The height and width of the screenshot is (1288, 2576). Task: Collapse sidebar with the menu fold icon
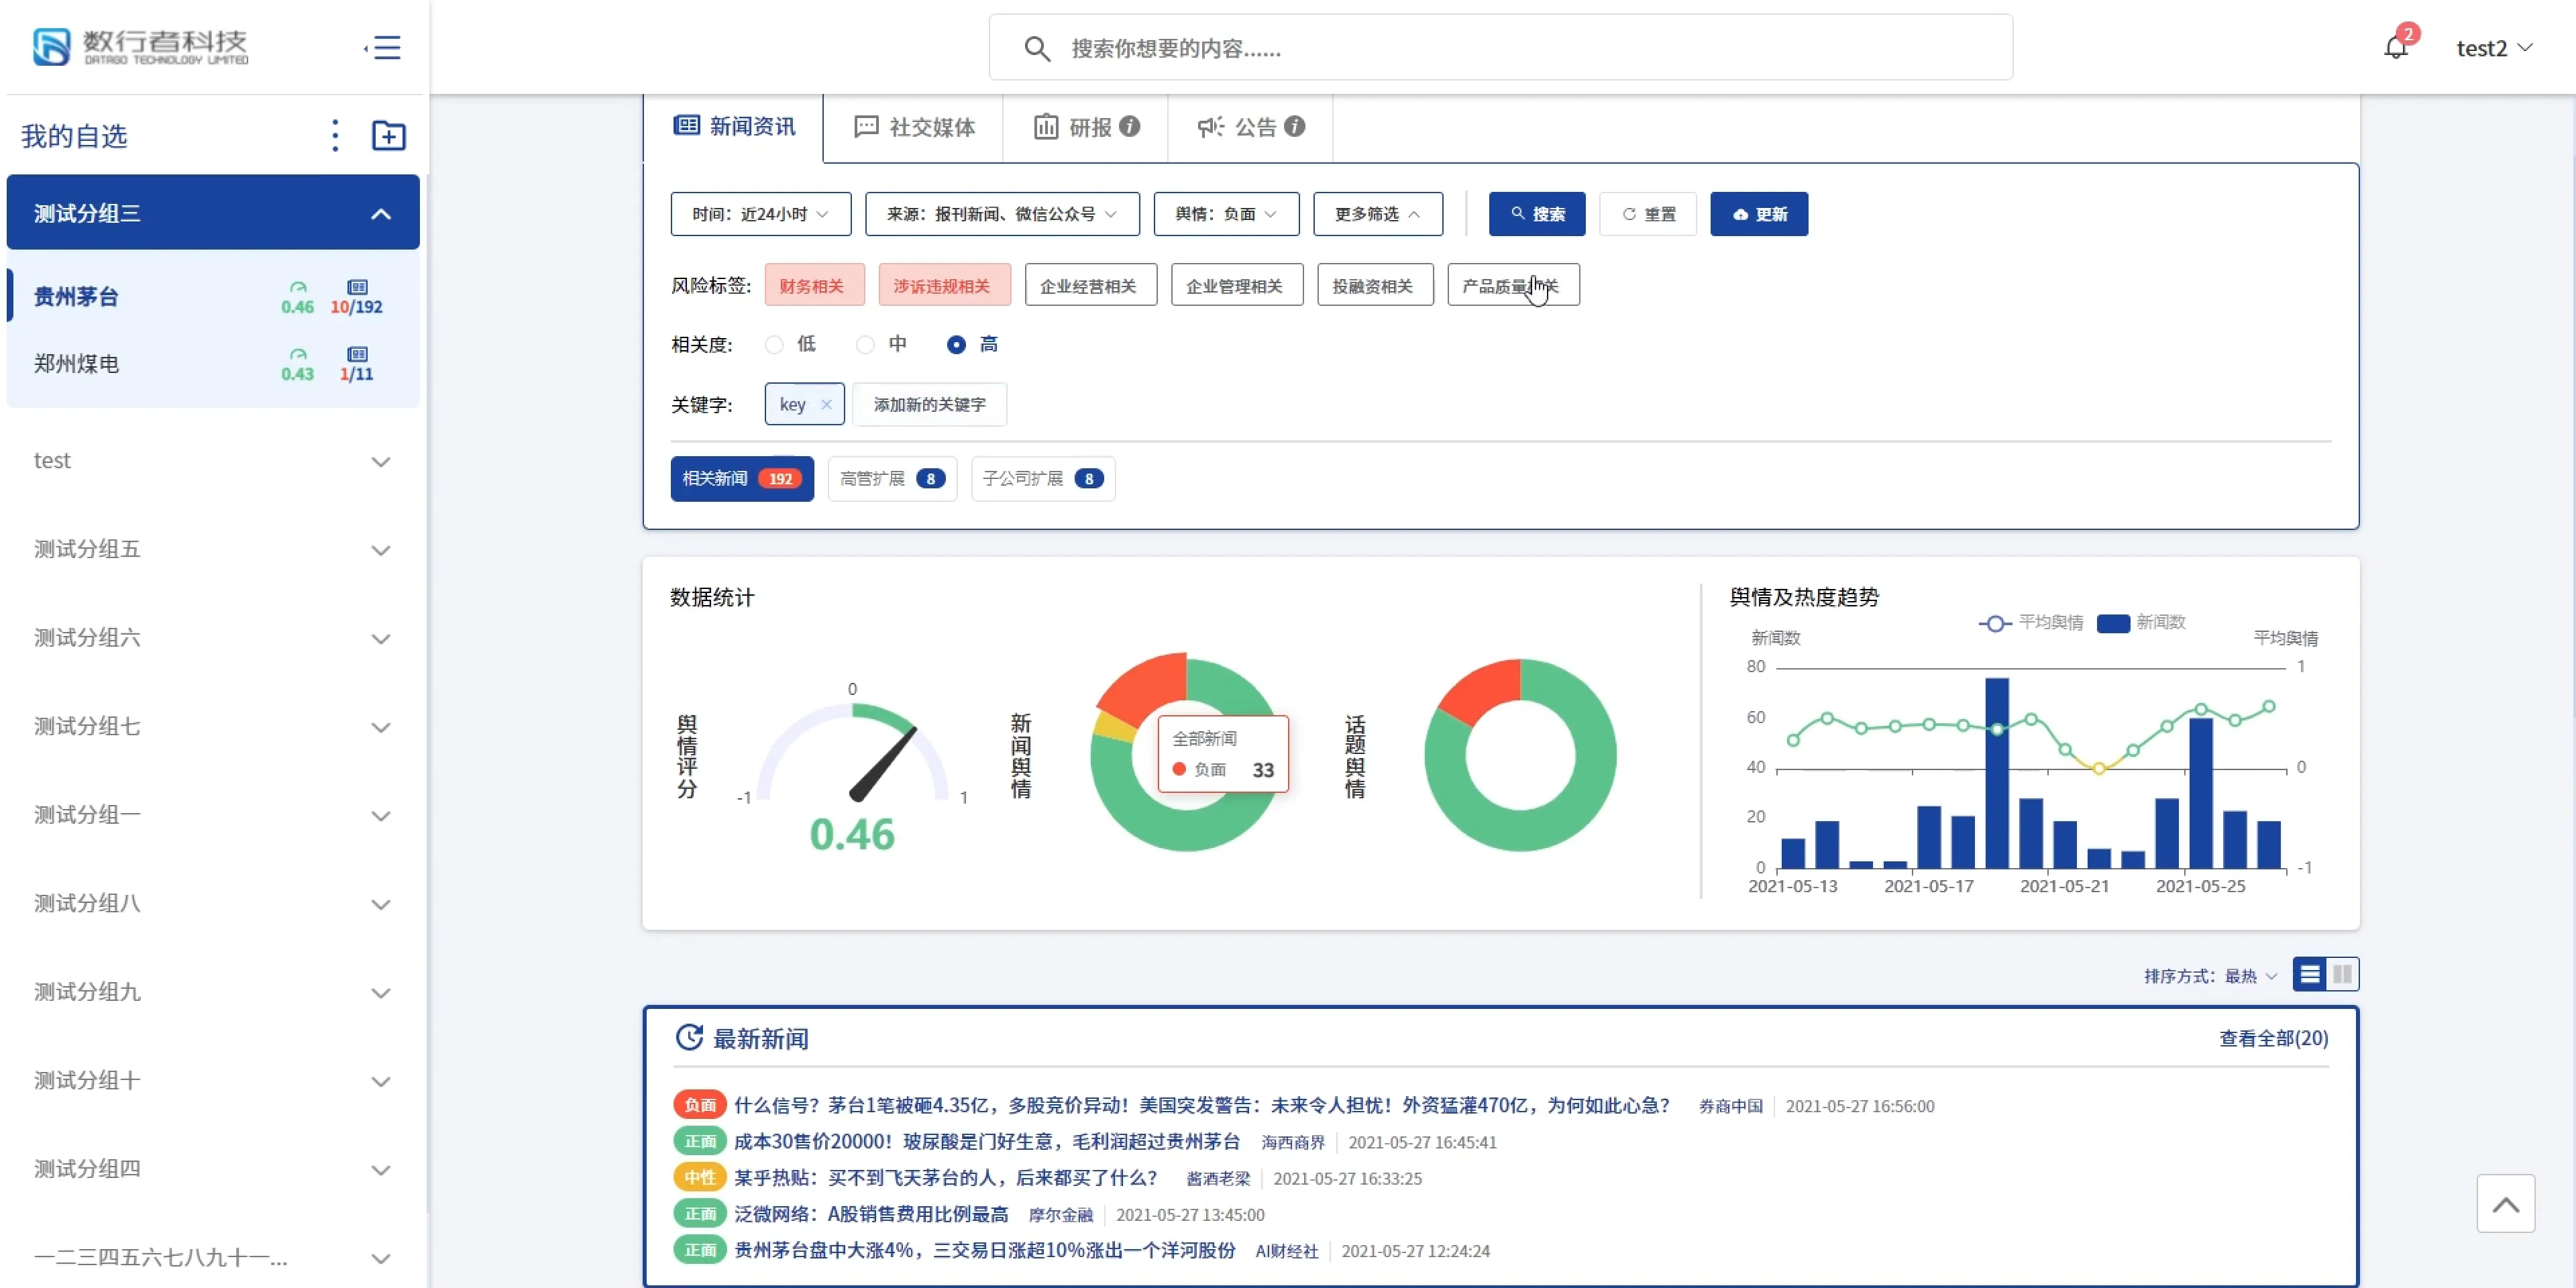(x=383, y=48)
